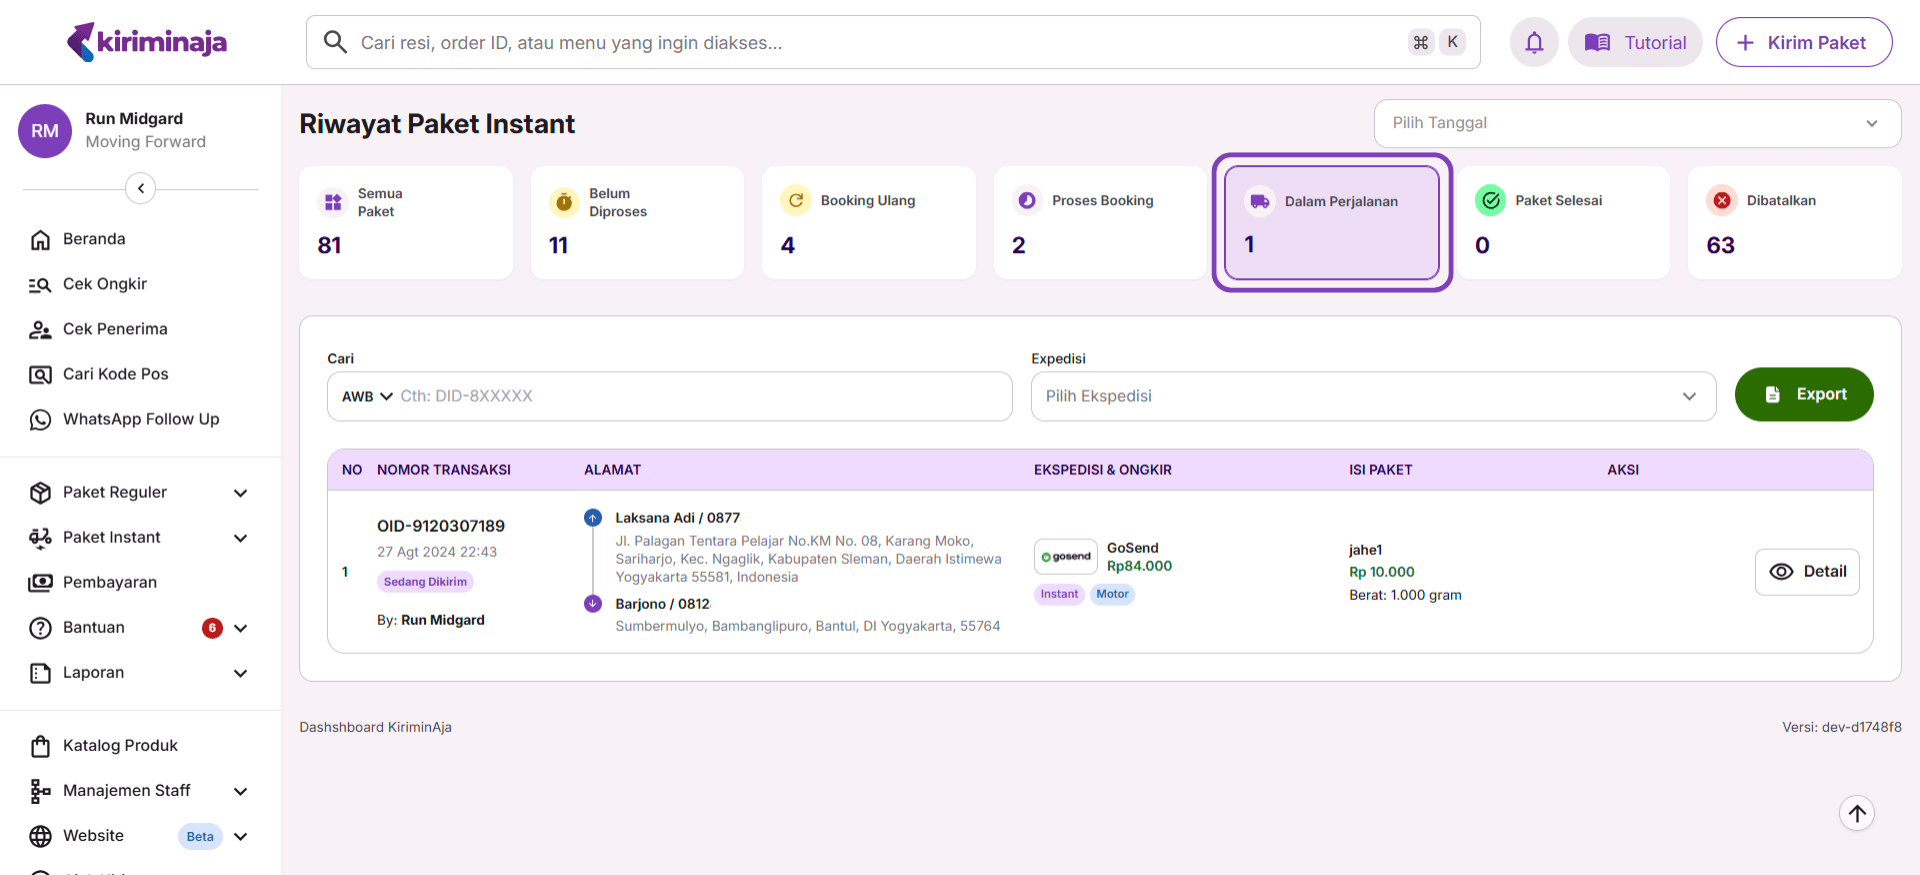Click the green Export button
Image resolution: width=1920 pixels, height=875 pixels.
pyautogui.click(x=1803, y=394)
